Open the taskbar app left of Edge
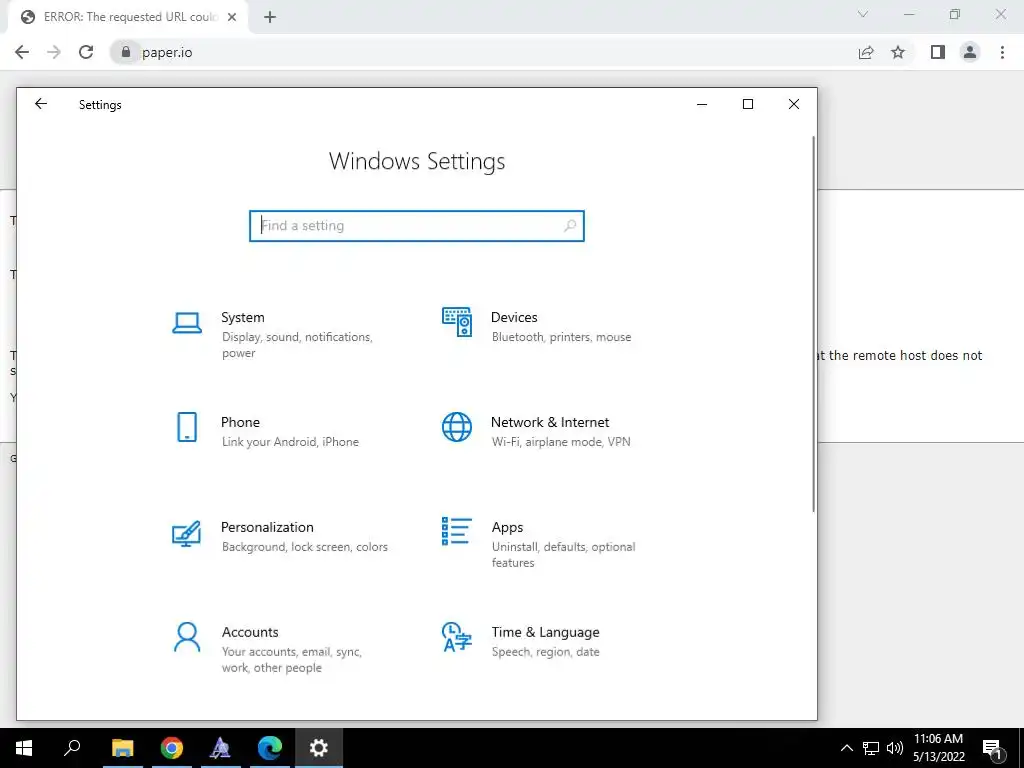The image size is (1024, 768). 220,748
